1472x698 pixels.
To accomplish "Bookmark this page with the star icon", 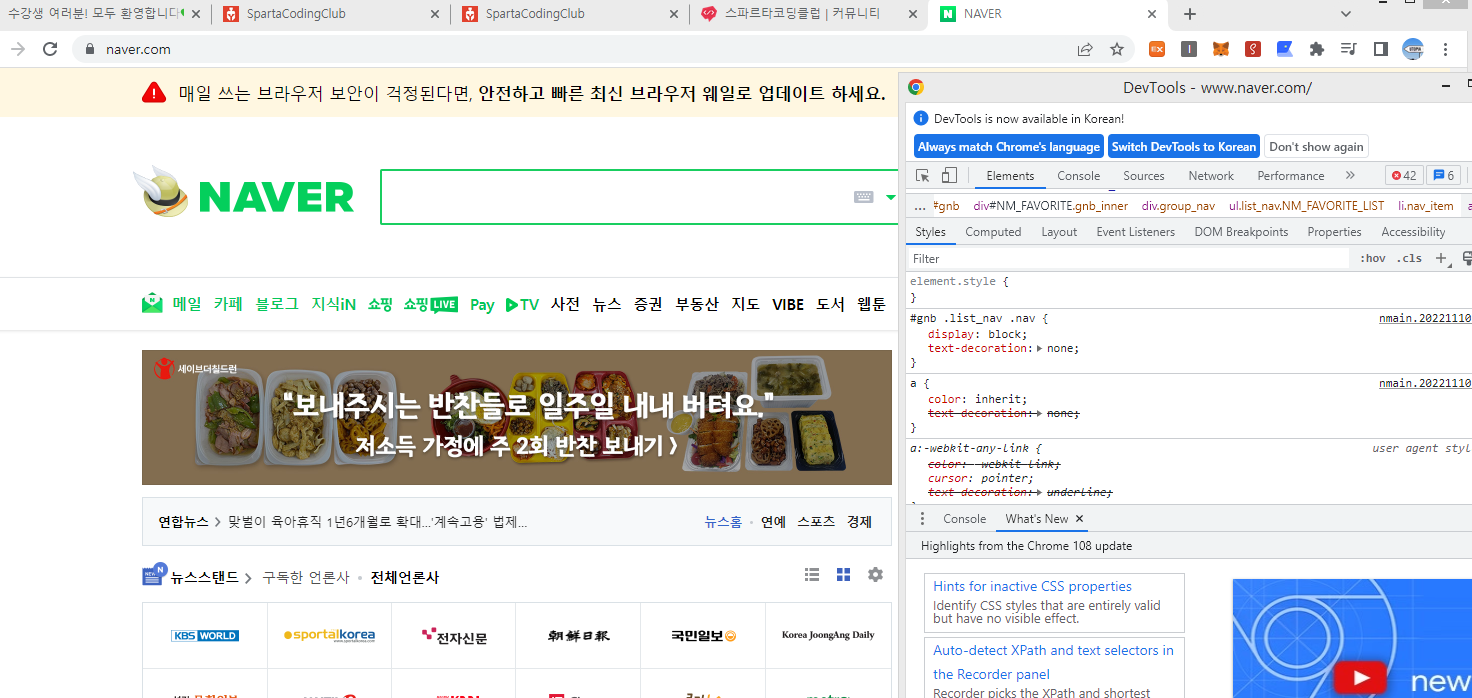I will 1117,49.
